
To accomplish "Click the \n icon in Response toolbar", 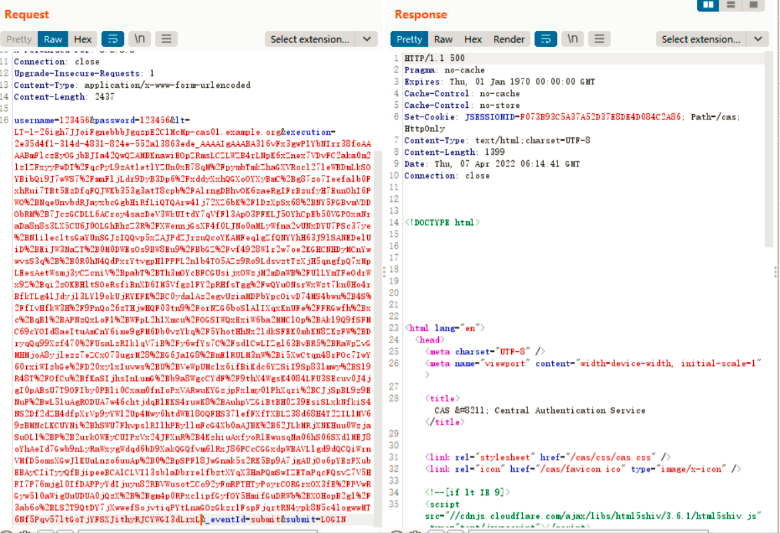I will pos(573,39).
